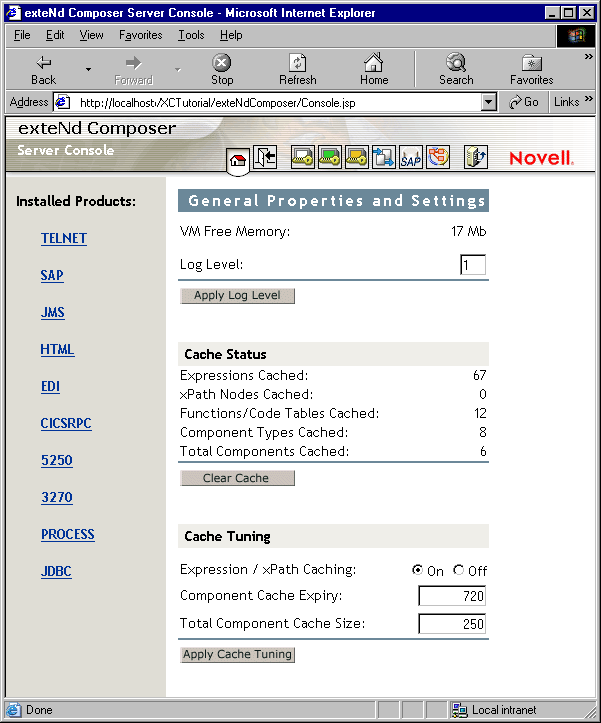Image resolution: width=601 pixels, height=723 pixels.
Task: Open the white-screen key icon
Action: click(x=303, y=157)
